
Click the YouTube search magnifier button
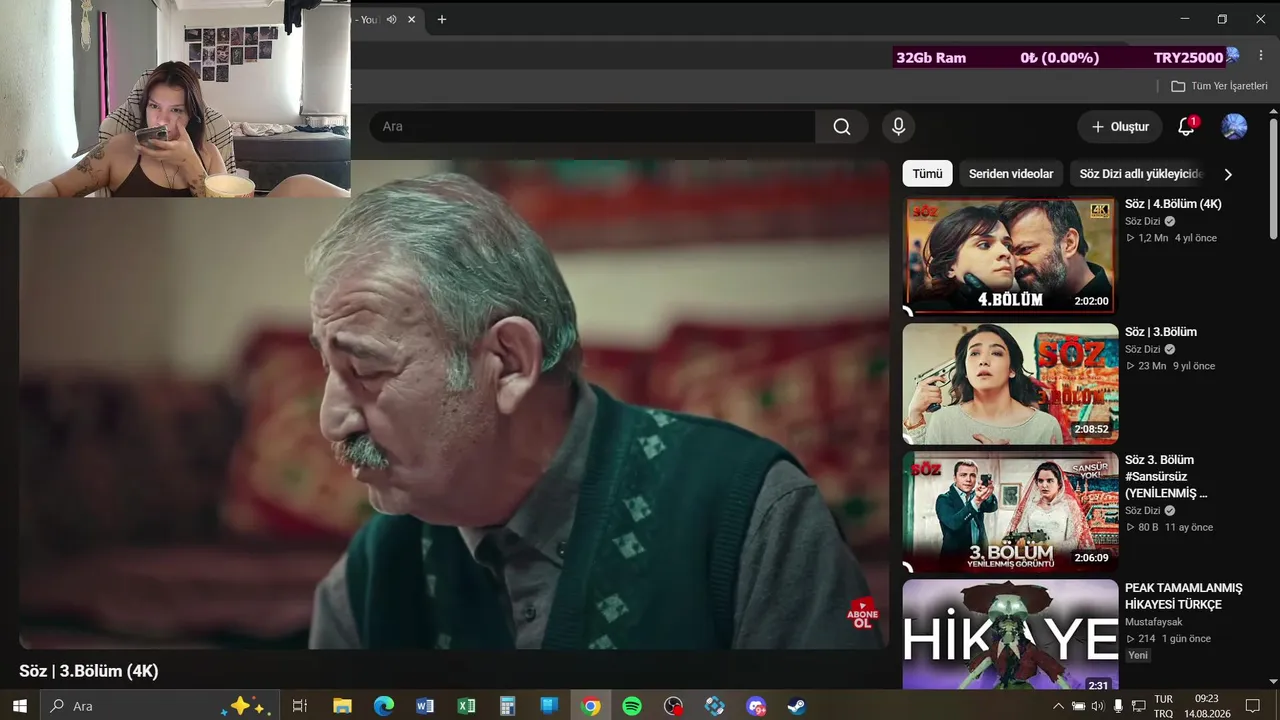click(842, 127)
